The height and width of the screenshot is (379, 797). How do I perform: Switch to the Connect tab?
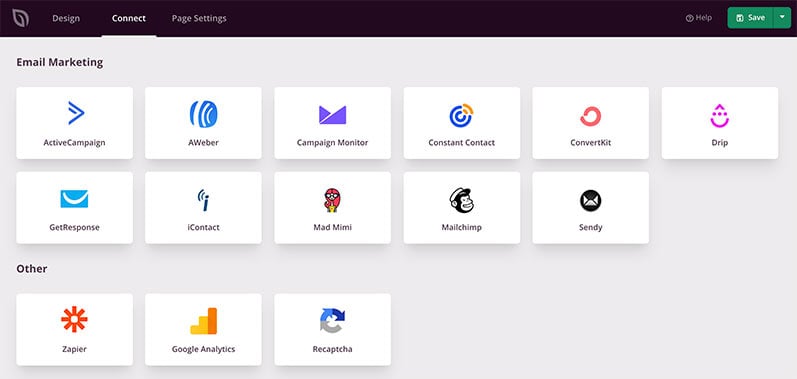coord(129,18)
